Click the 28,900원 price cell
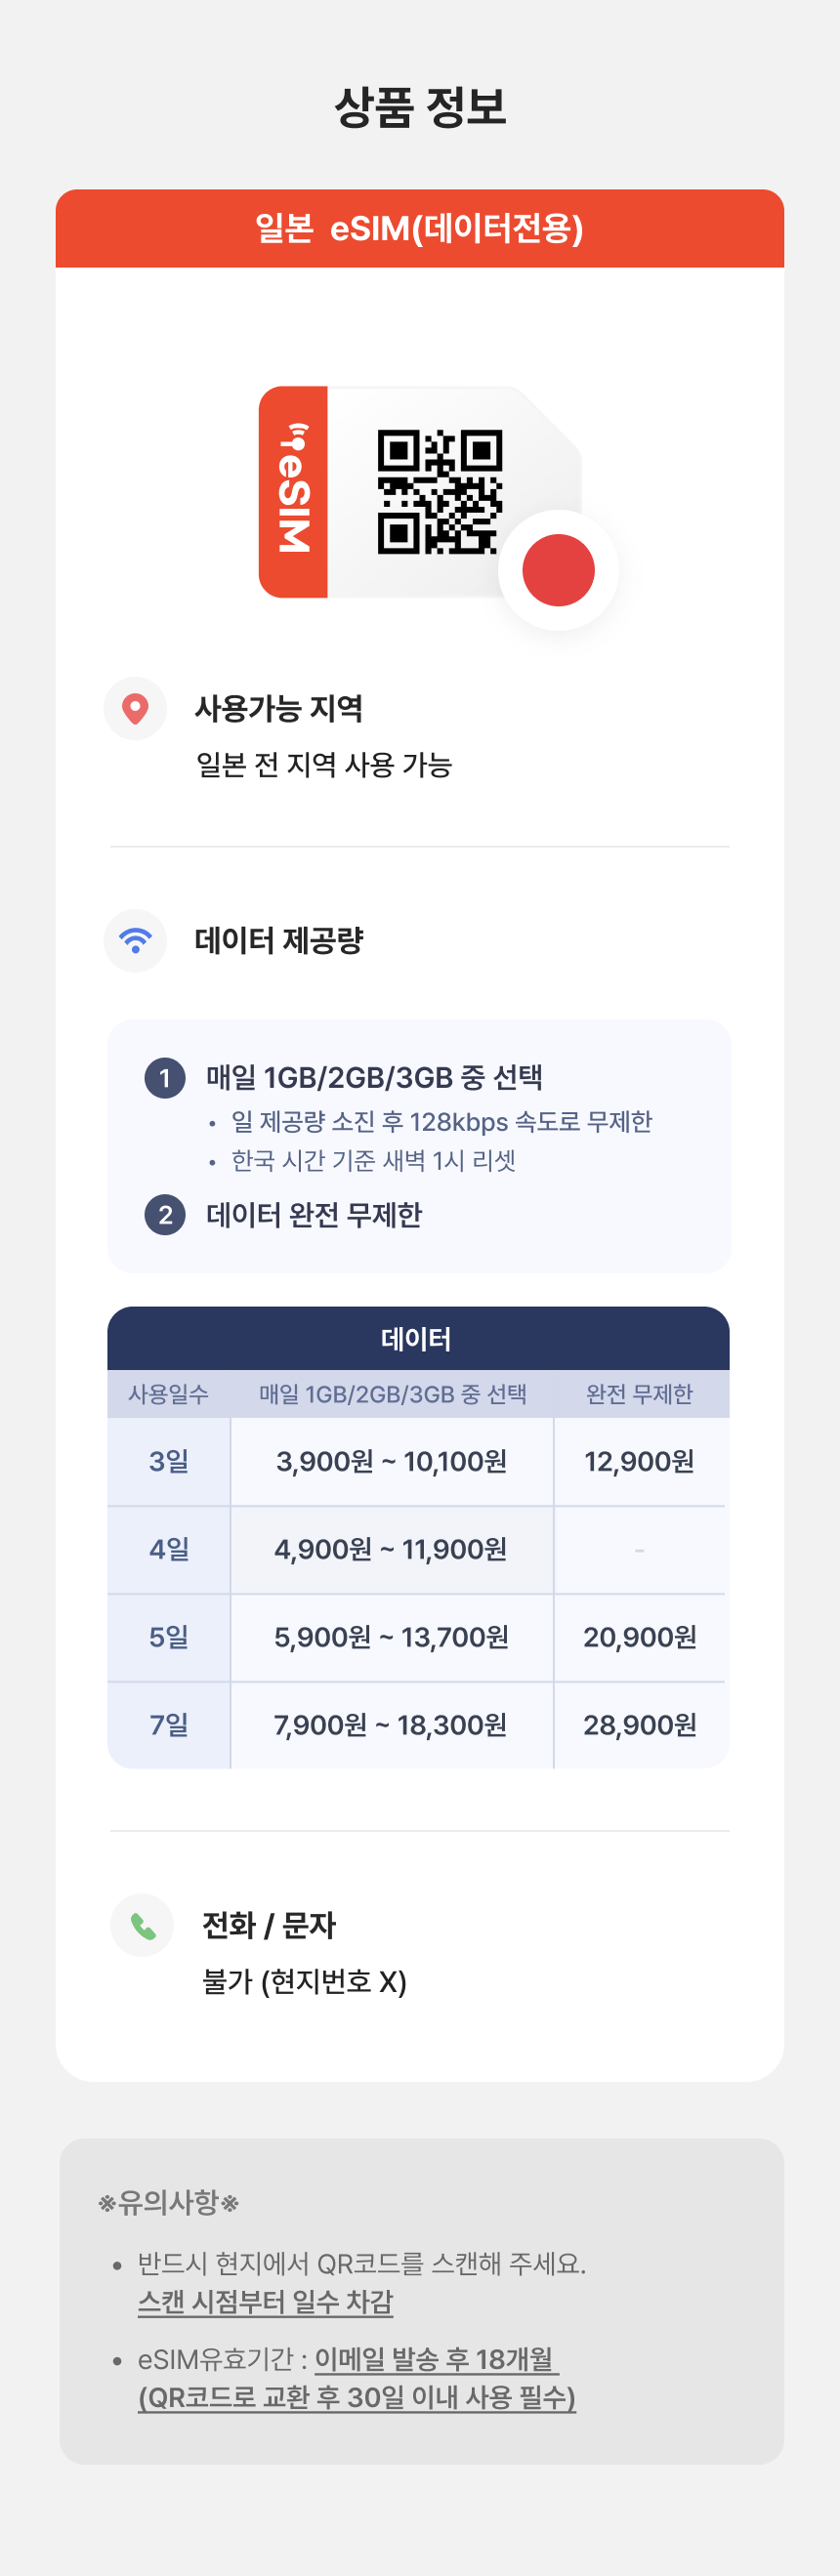The height and width of the screenshot is (2576, 840). [x=640, y=1725]
